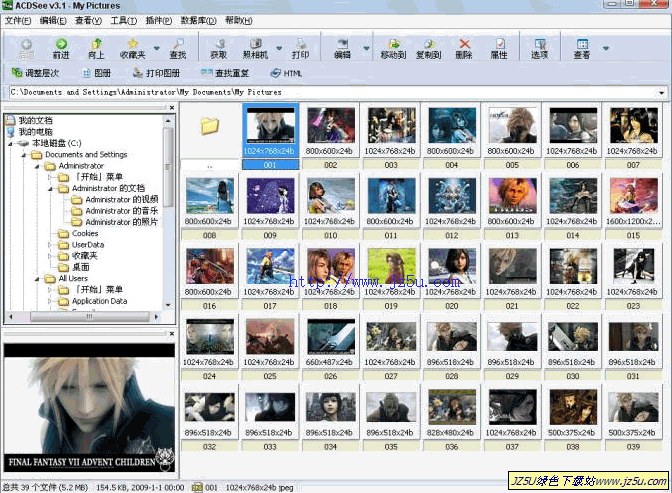
Task: Close the folder tree pane
Action: pos(172,108)
